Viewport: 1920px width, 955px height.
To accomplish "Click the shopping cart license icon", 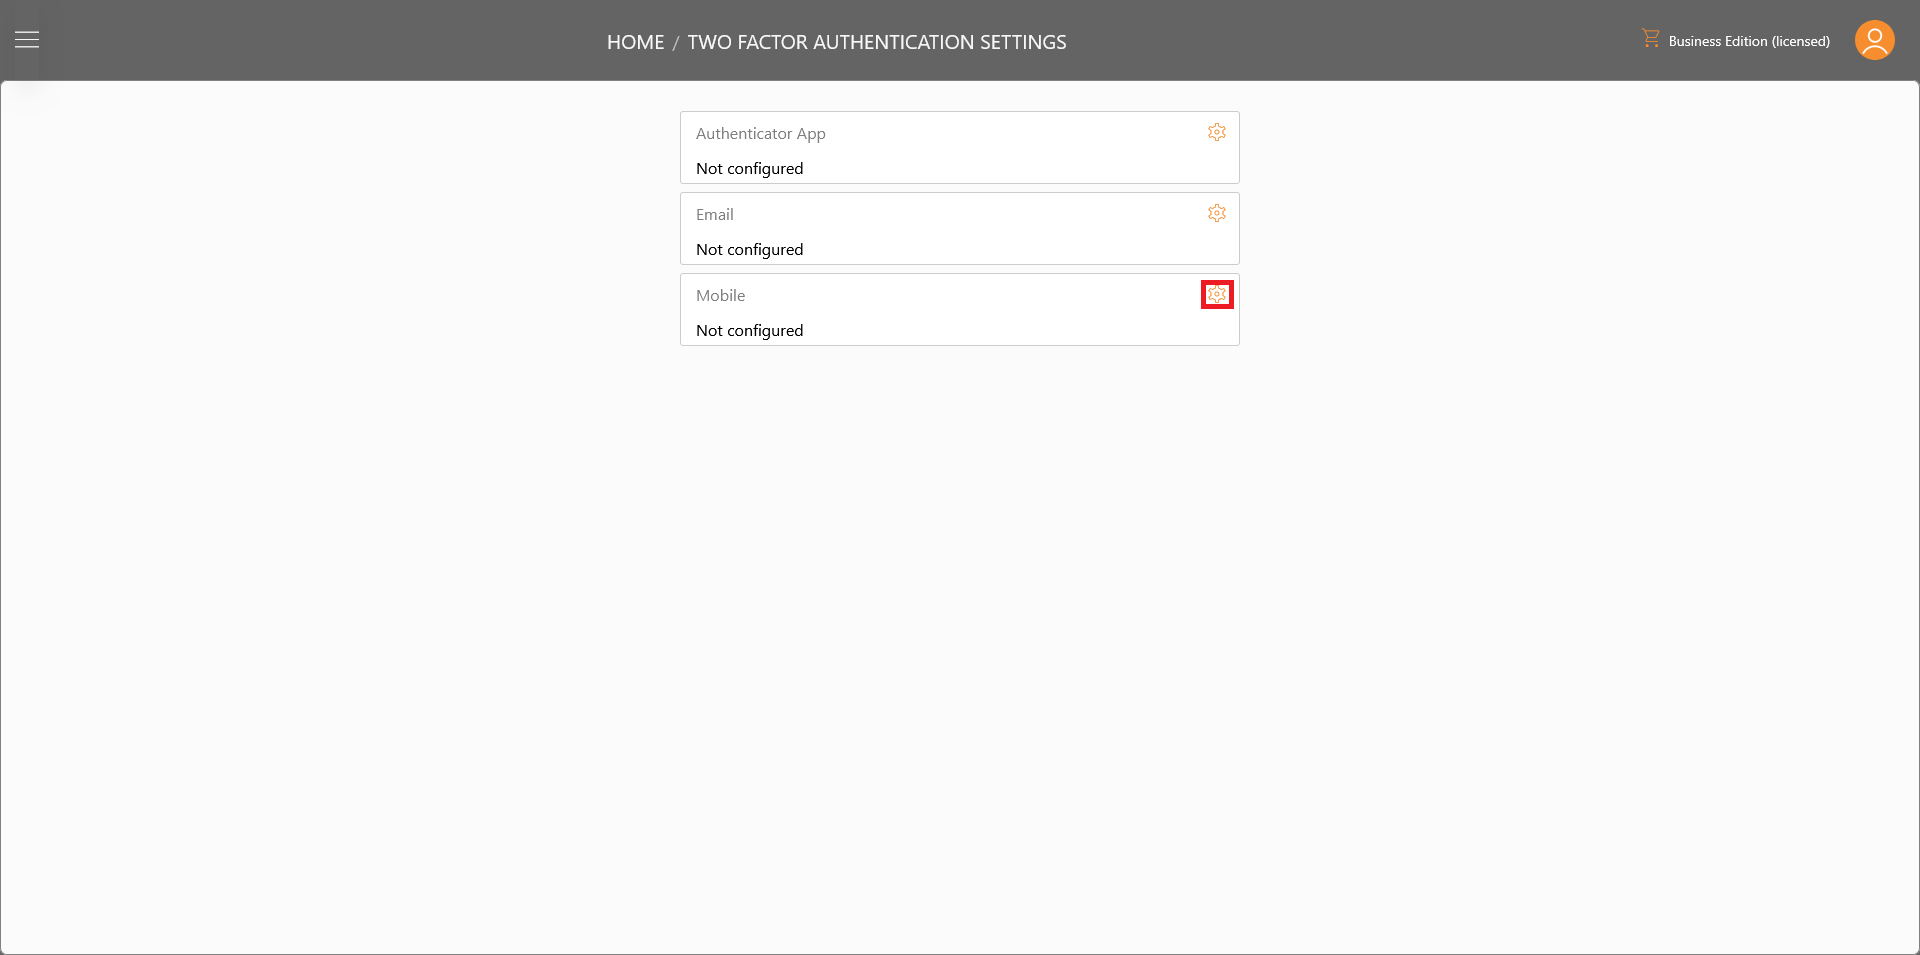I will 1650,38.
